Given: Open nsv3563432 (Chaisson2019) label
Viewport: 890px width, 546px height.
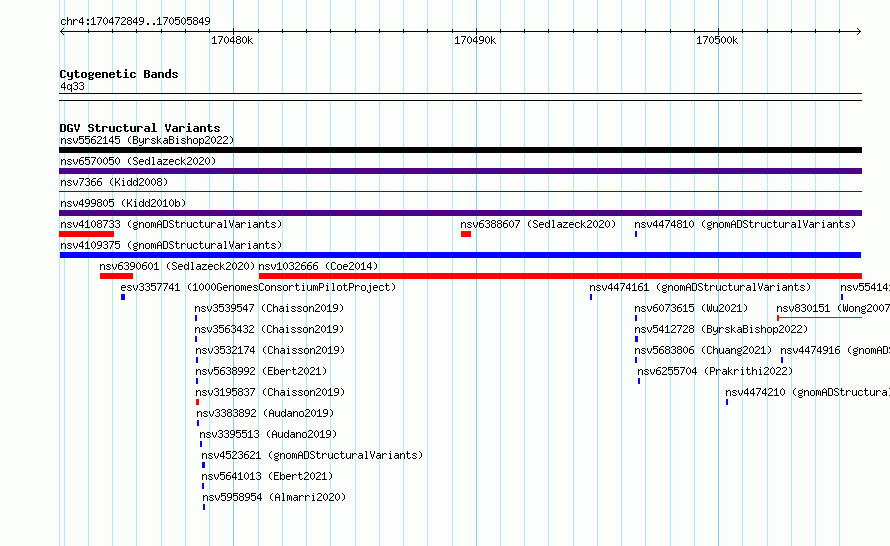Looking at the screenshot, I should 269,329.
